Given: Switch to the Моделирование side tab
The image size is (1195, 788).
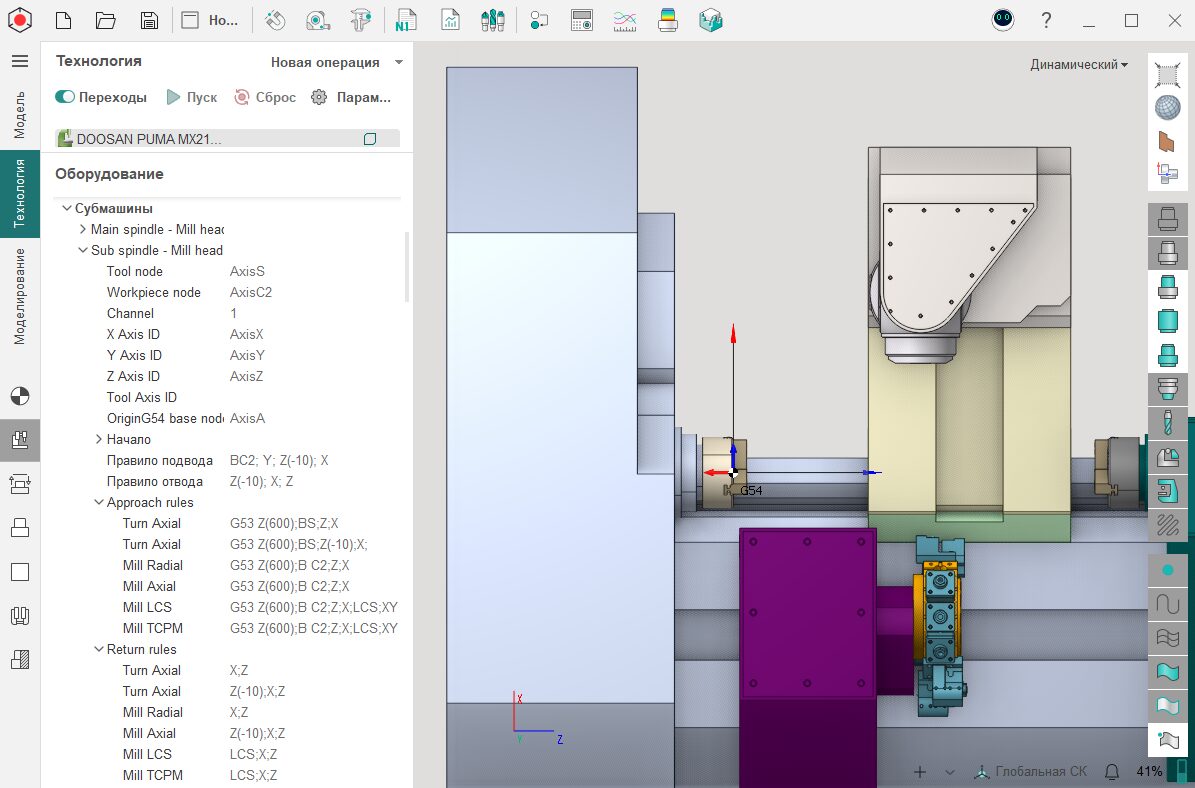Looking at the screenshot, I should tap(19, 296).
